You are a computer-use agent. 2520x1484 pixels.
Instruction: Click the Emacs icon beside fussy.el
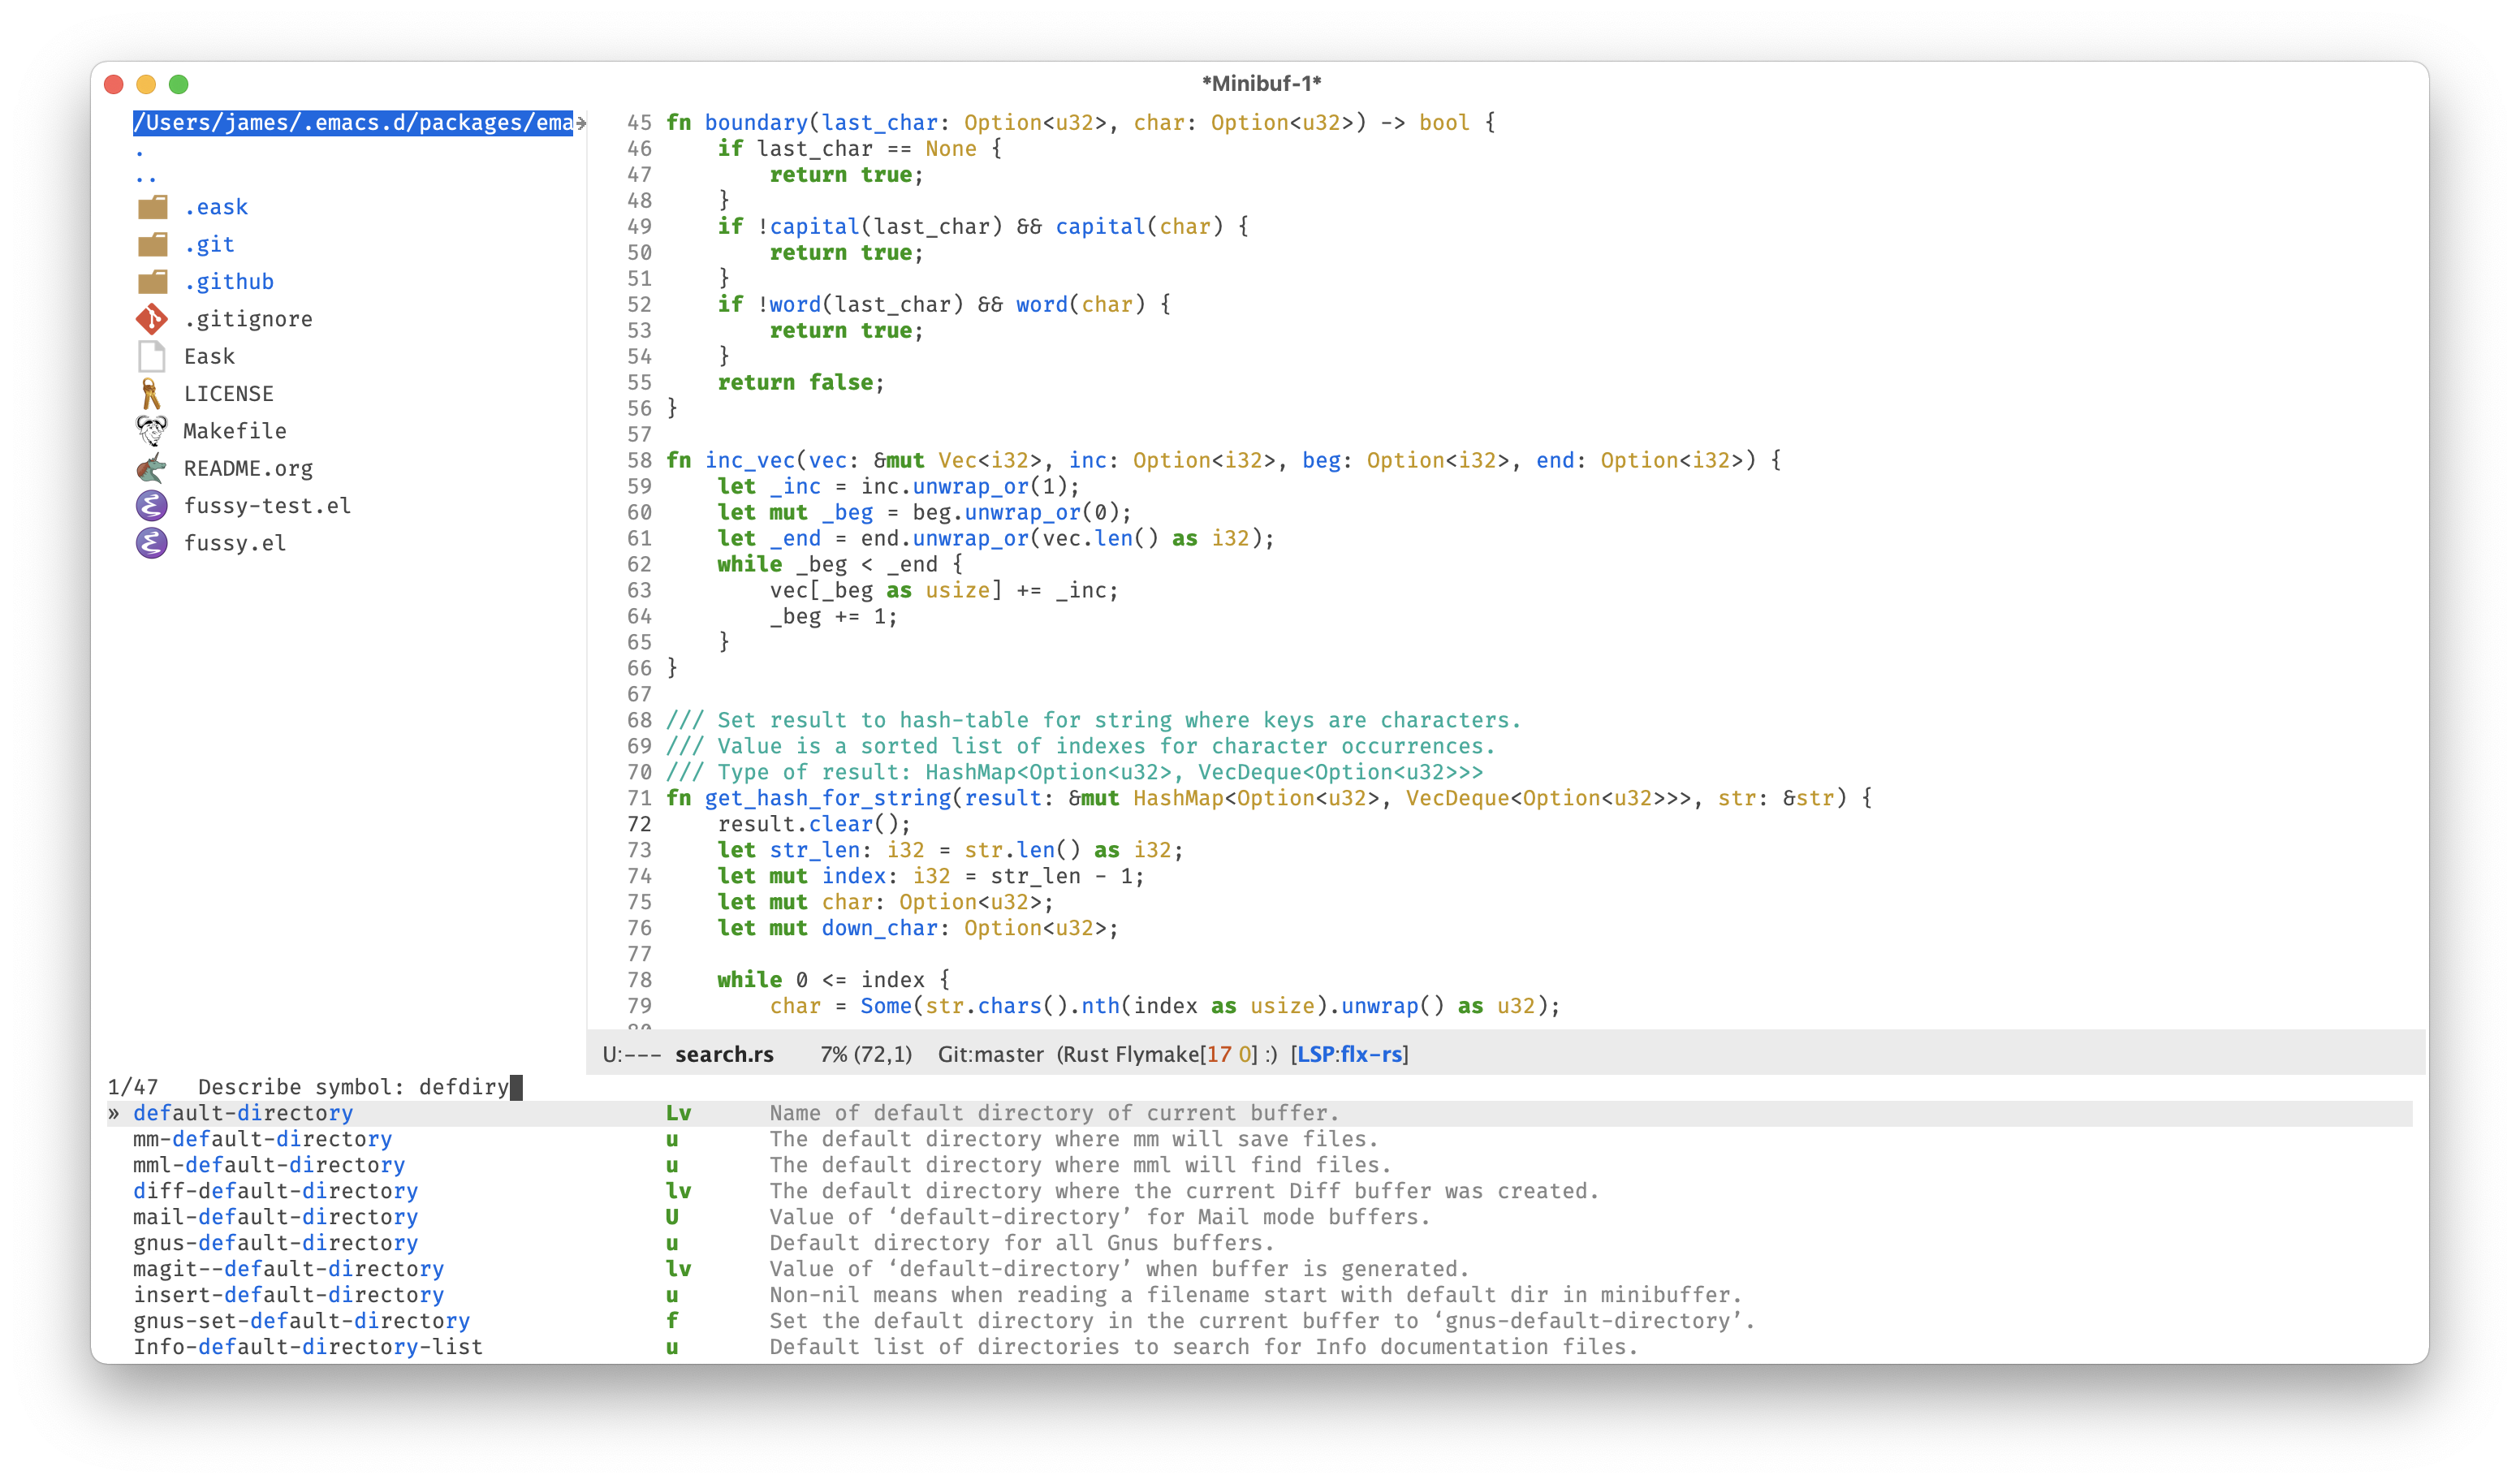tap(152, 543)
